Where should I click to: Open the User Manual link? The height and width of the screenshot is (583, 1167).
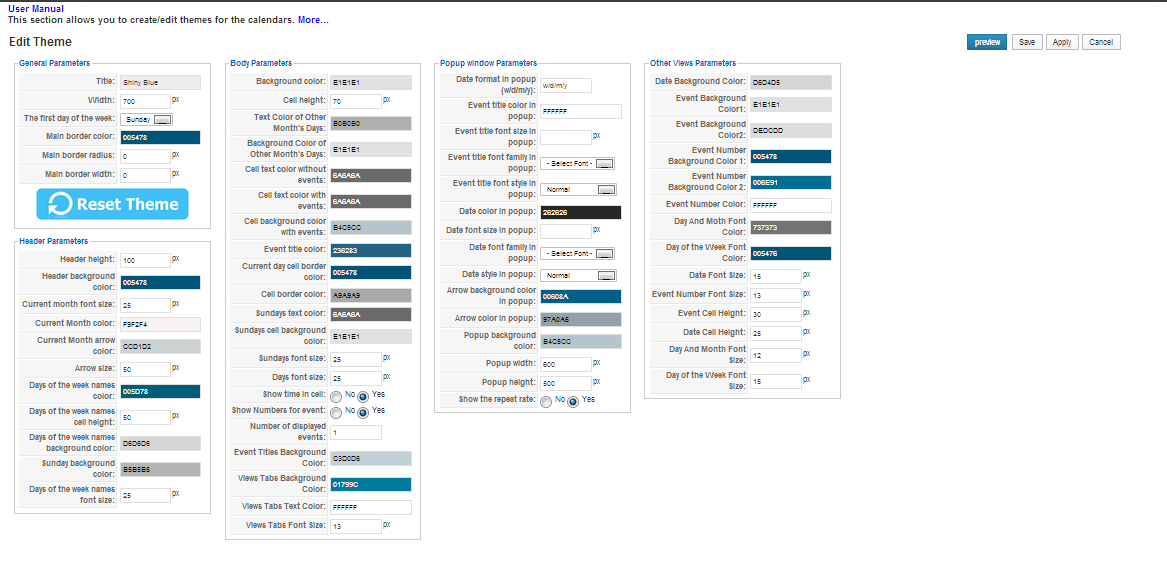pyautogui.click(x=35, y=8)
